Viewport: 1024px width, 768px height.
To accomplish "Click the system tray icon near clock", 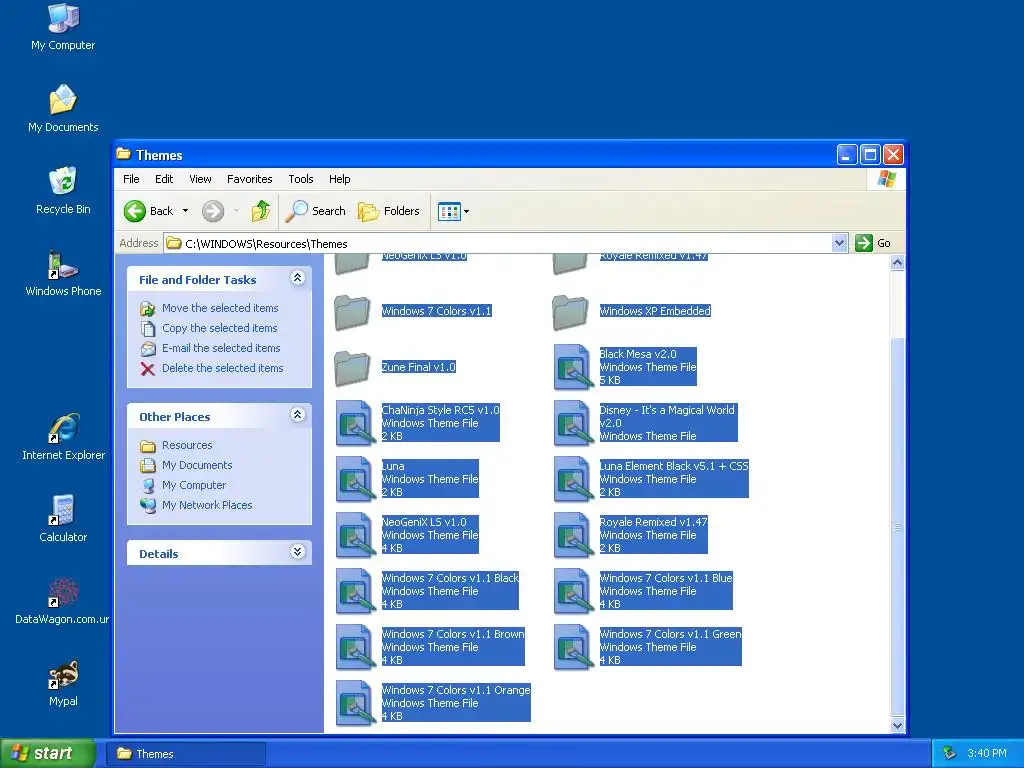I will (949, 754).
